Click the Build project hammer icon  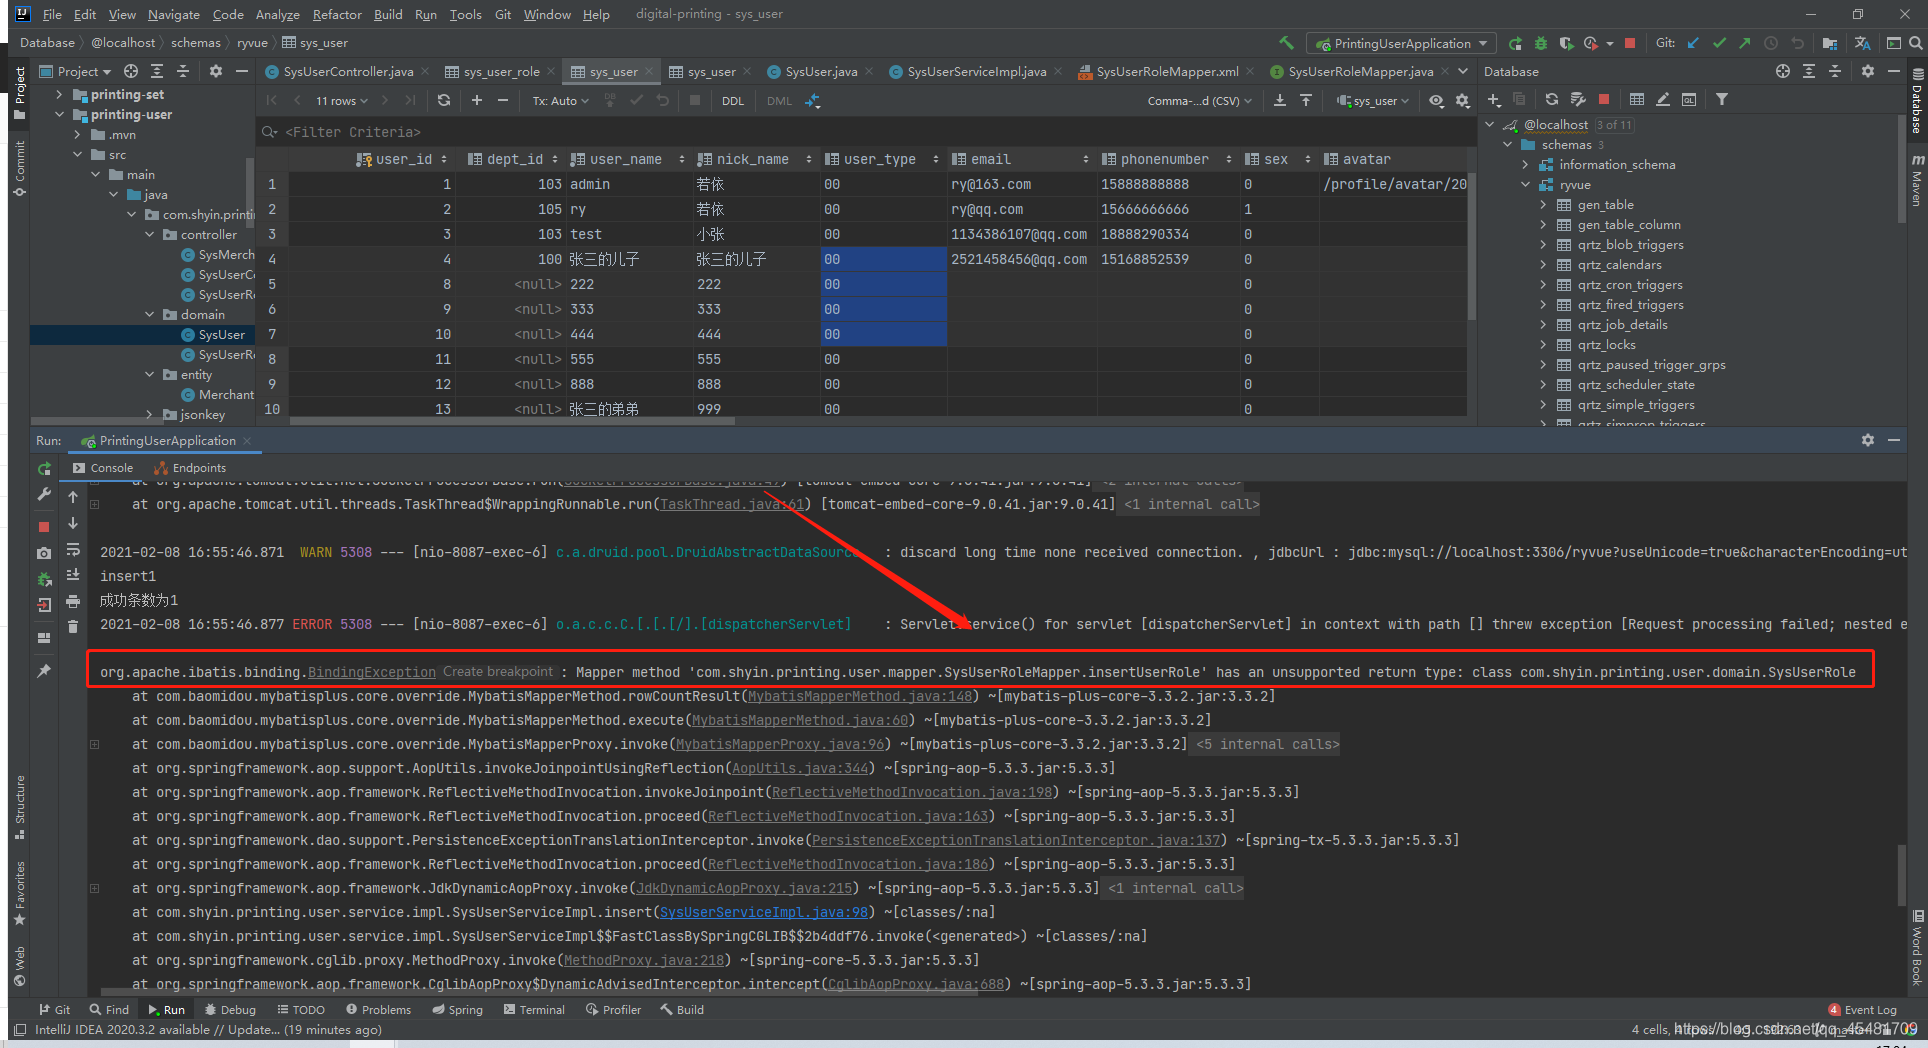(x=1286, y=43)
